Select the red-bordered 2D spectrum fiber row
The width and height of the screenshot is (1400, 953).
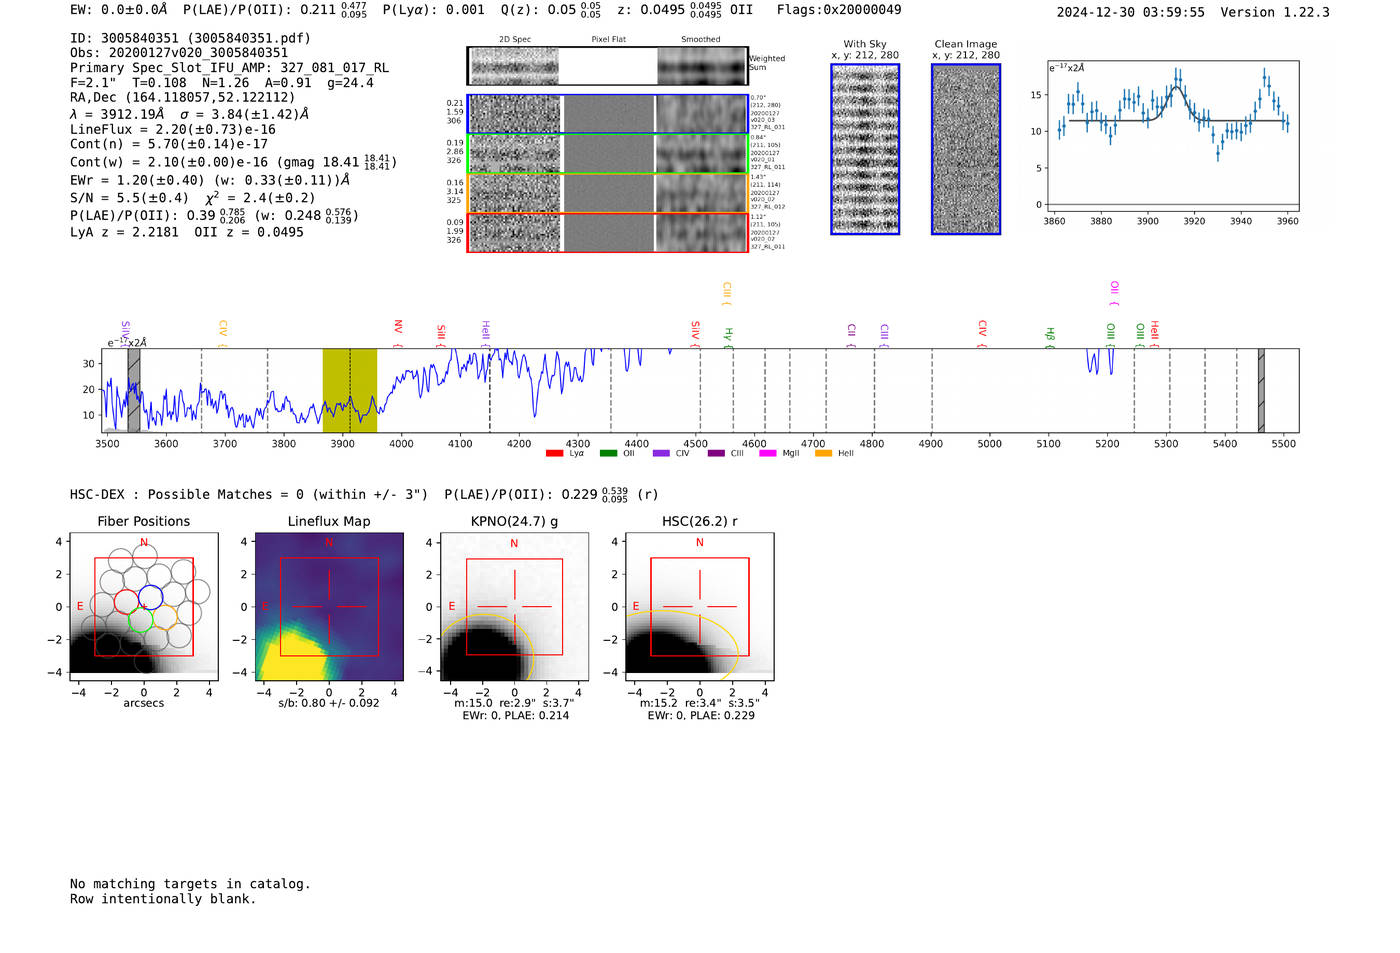click(607, 232)
